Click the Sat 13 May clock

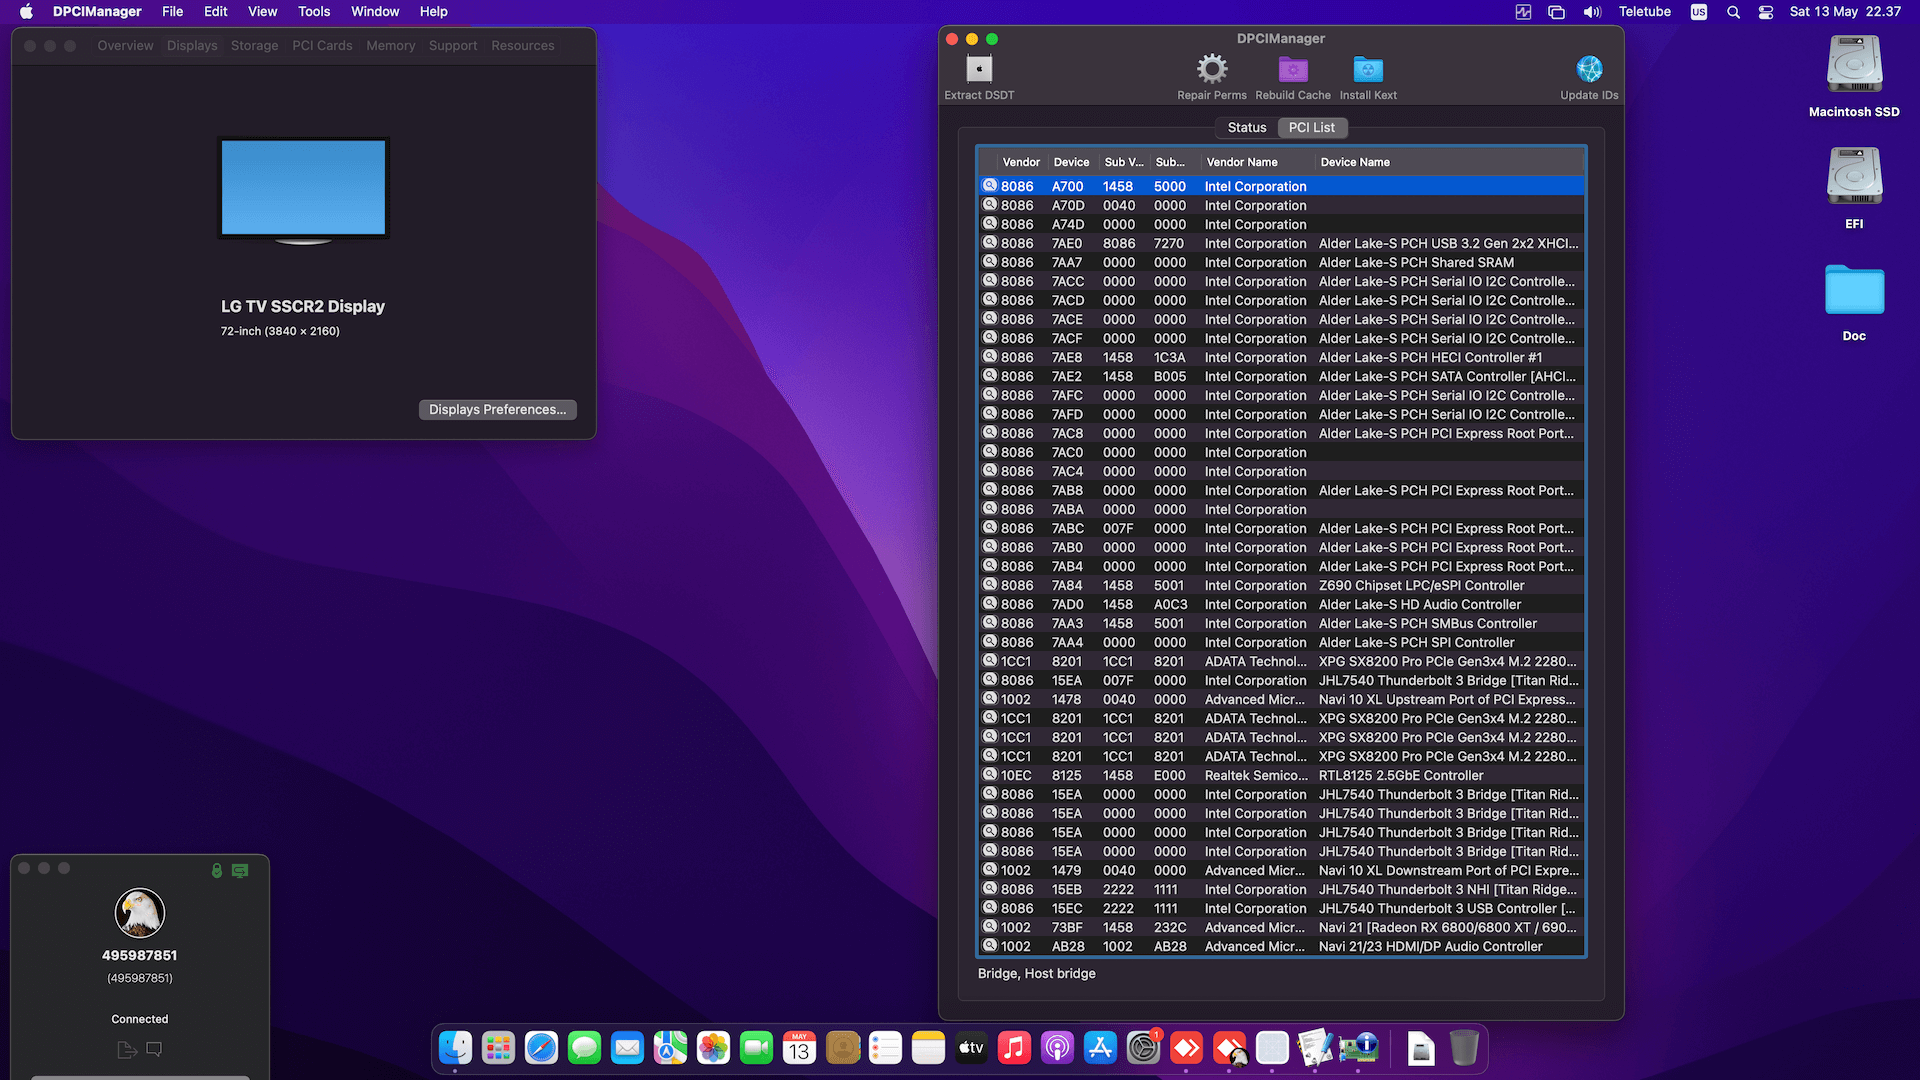point(1845,12)
